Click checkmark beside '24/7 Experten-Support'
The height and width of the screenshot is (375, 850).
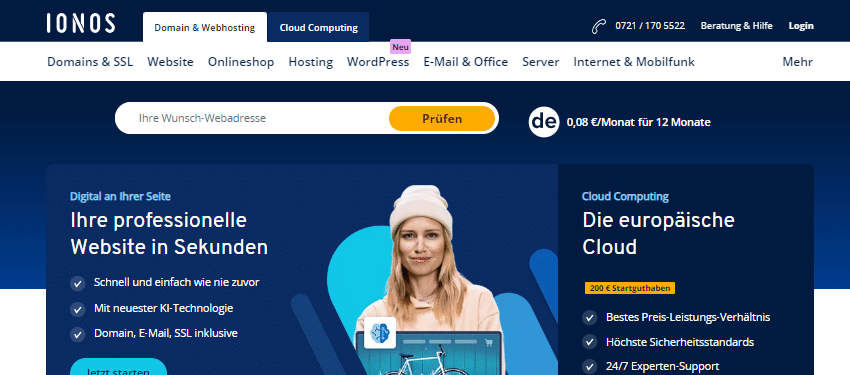(590, 367)
